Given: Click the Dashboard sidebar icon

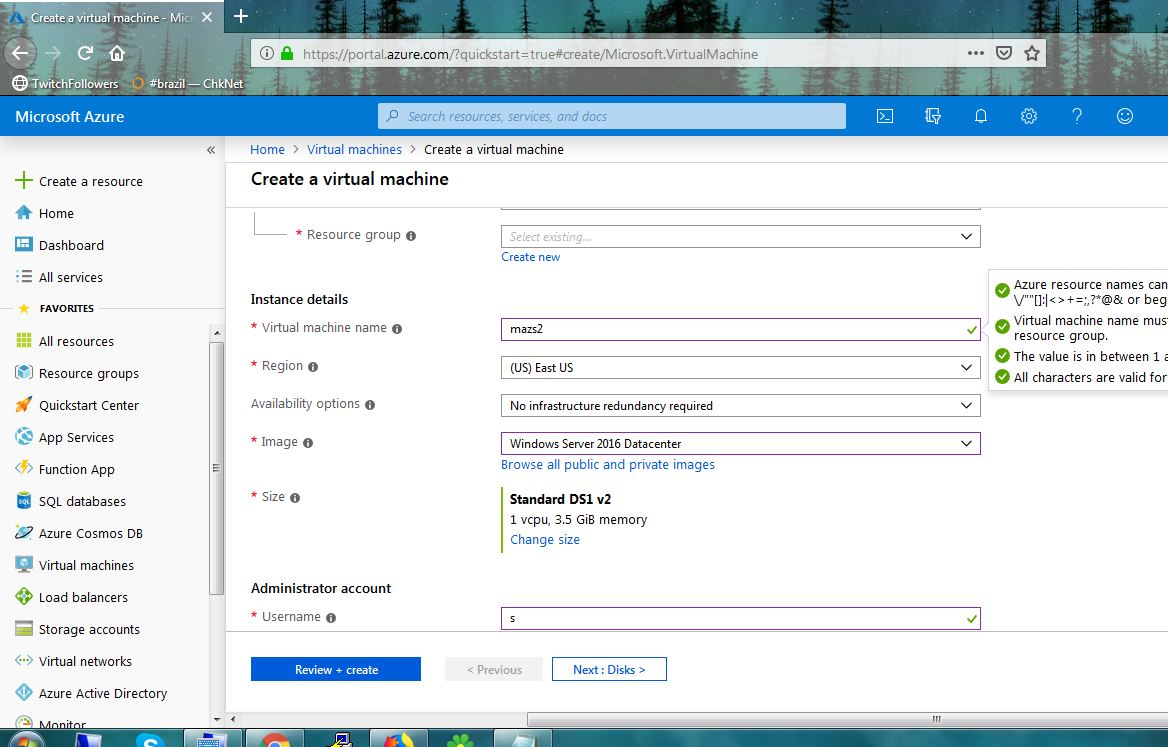Looking at the screenshot, I should pyautogui.click(x=24, y=244).
